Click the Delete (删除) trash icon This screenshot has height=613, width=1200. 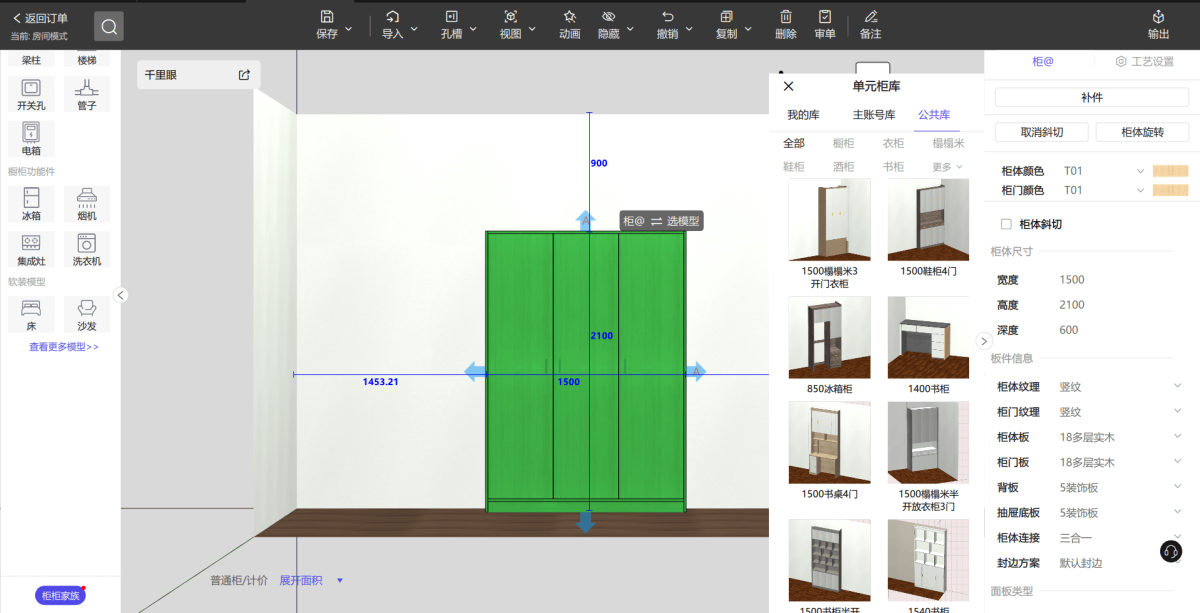tap(786, 17)
